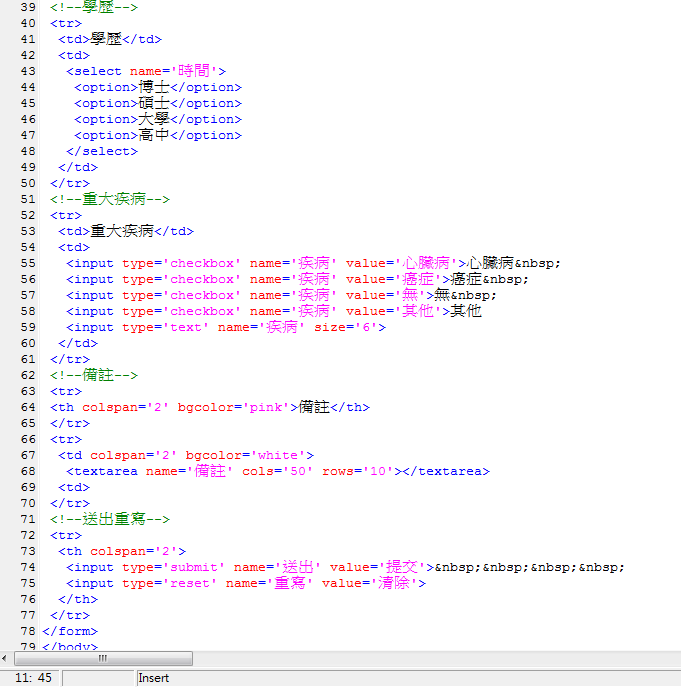Viewport: 681px width, 687px height.
Task: Click the <tr> tag on line 40
Action: pyautogui.click(x=66, y=23)
